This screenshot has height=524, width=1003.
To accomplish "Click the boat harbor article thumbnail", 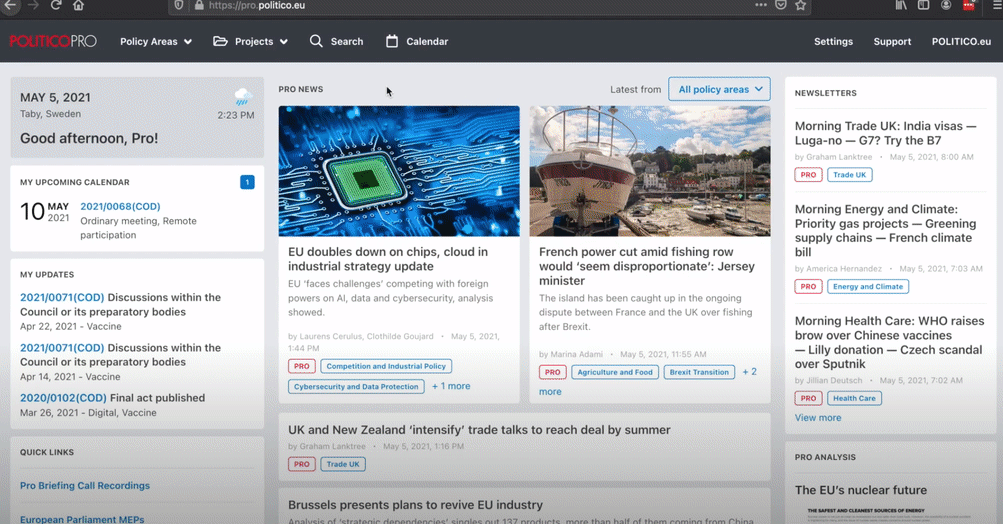I will [x=650, y=171].
